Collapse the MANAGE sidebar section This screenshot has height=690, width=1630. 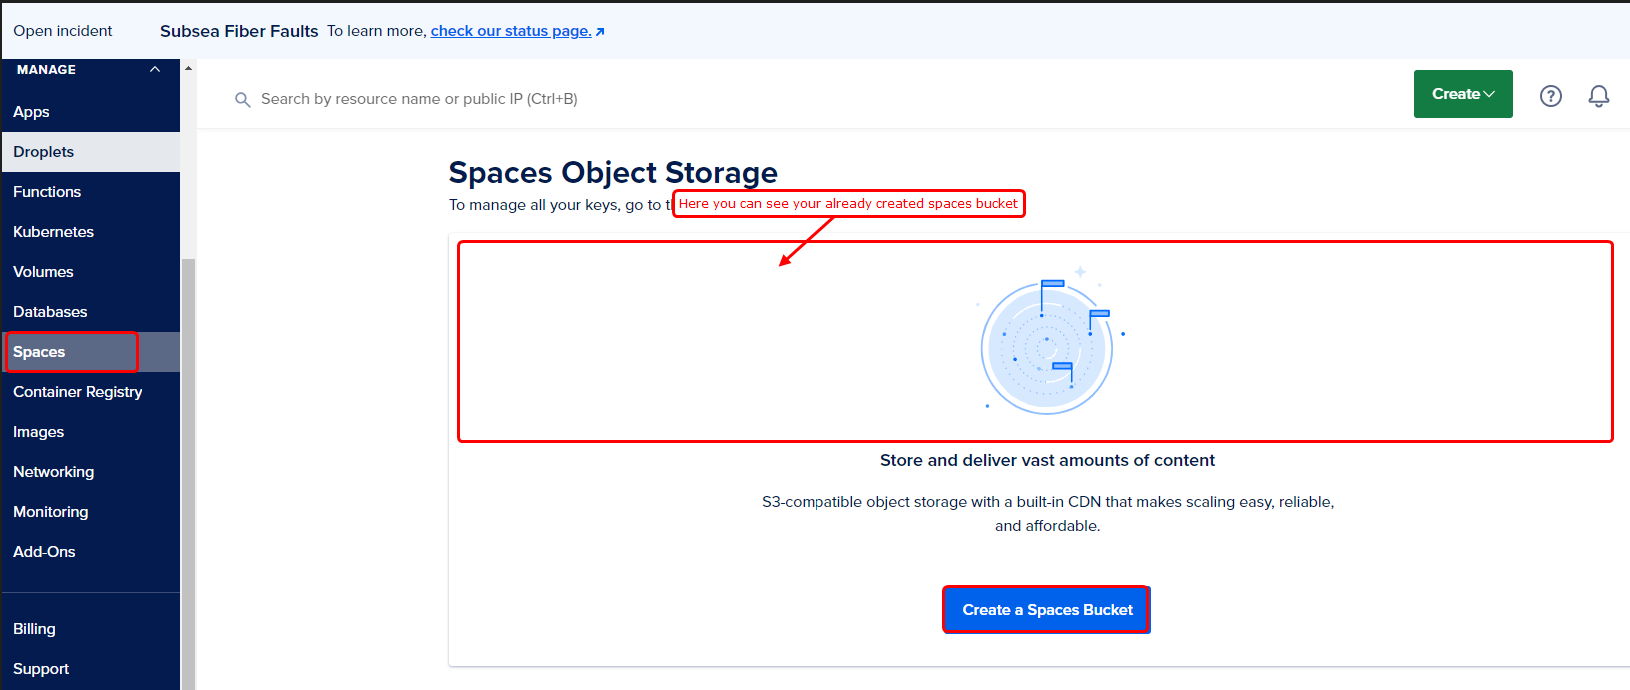pos(155,70)
